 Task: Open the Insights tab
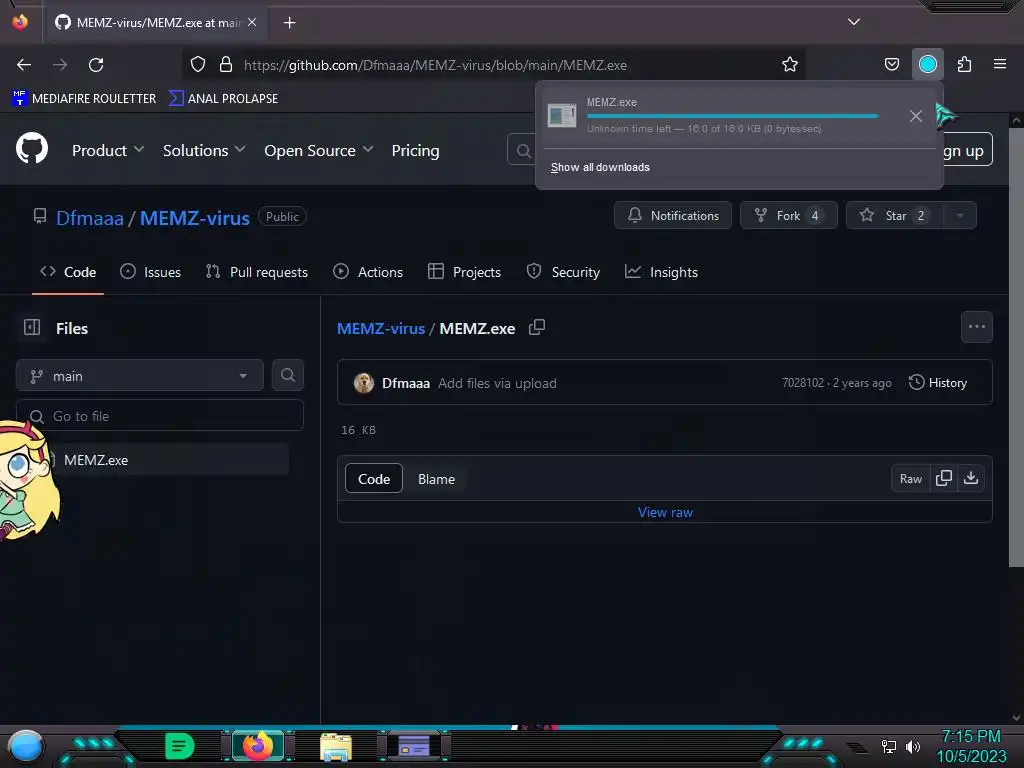click(661, 272)
